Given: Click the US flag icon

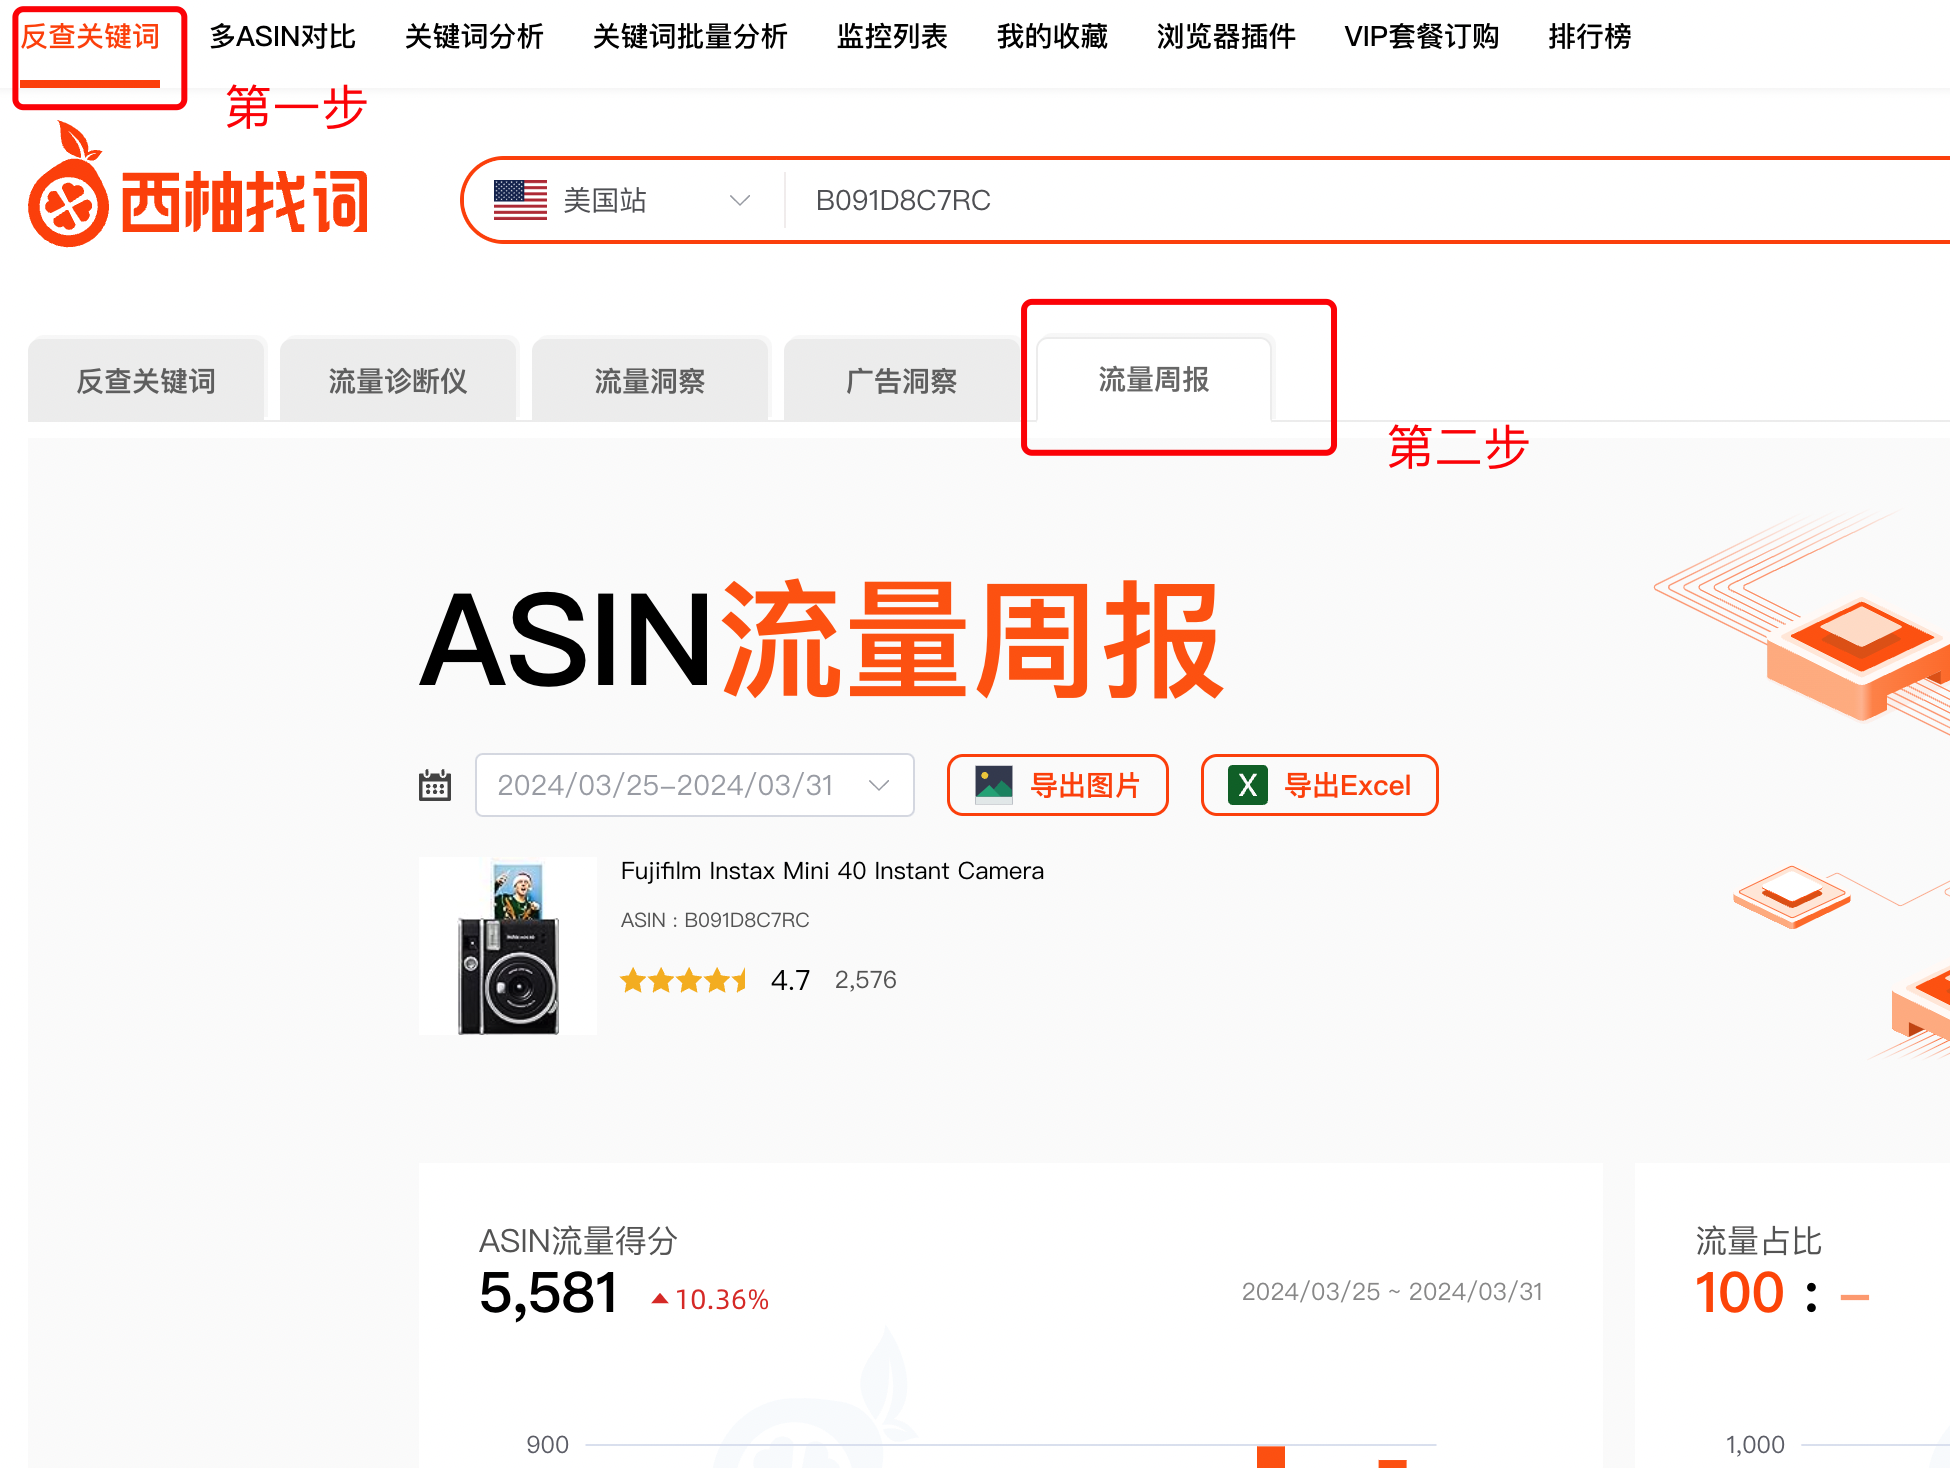Looking at the screenshot, I should pyautogui.click(x=520, y=200).
